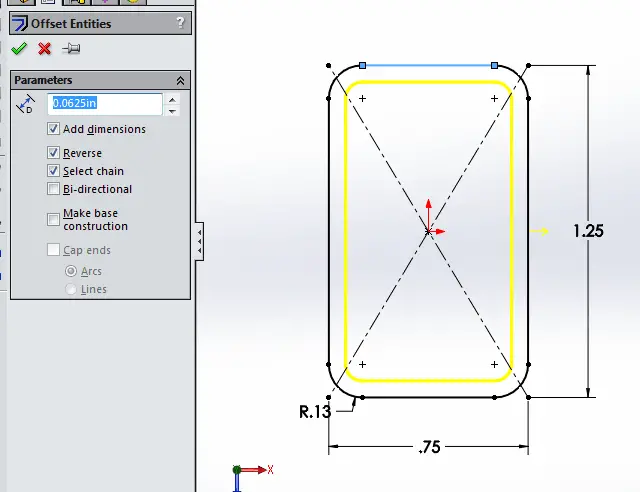Collapse the Parameters section
Image resolution: width=640 pixels, height=492 pixels.
[x=180, y=80]
